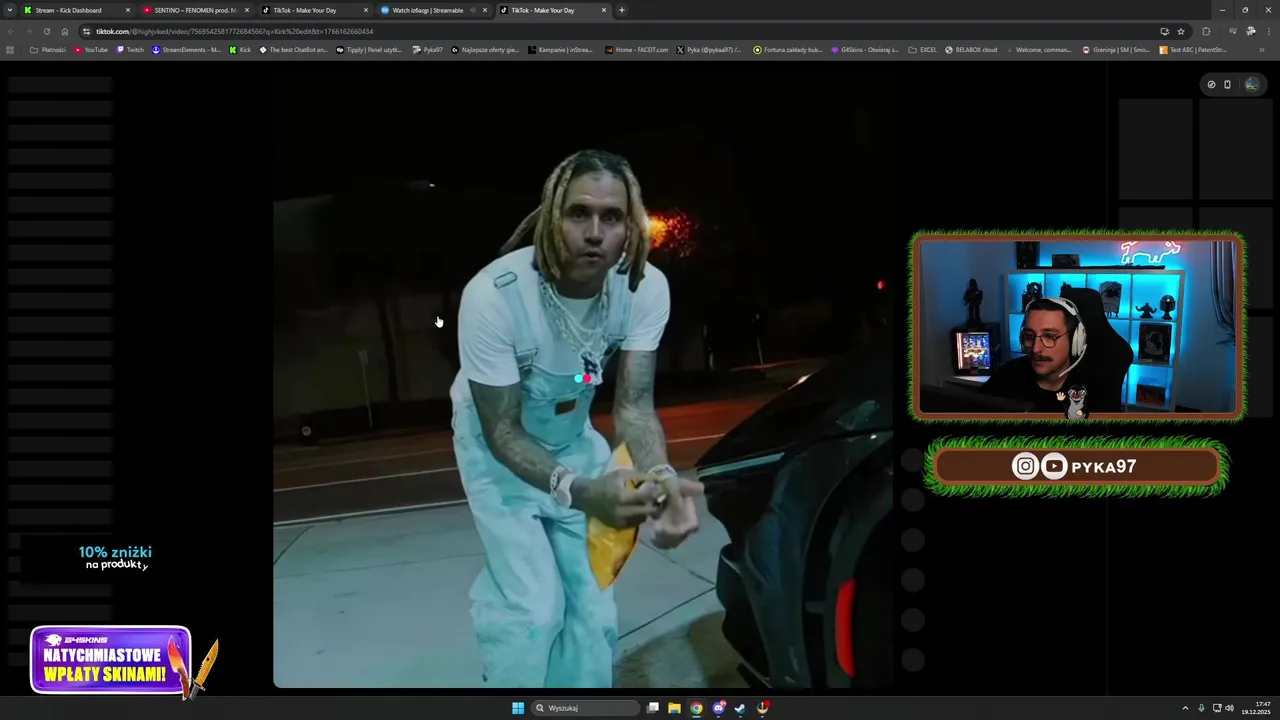Image resolution: width=1280 pixels, height=720 pixels.
Task: Open the EXCEL bookmarks folder
Action: tap(922, 49)
